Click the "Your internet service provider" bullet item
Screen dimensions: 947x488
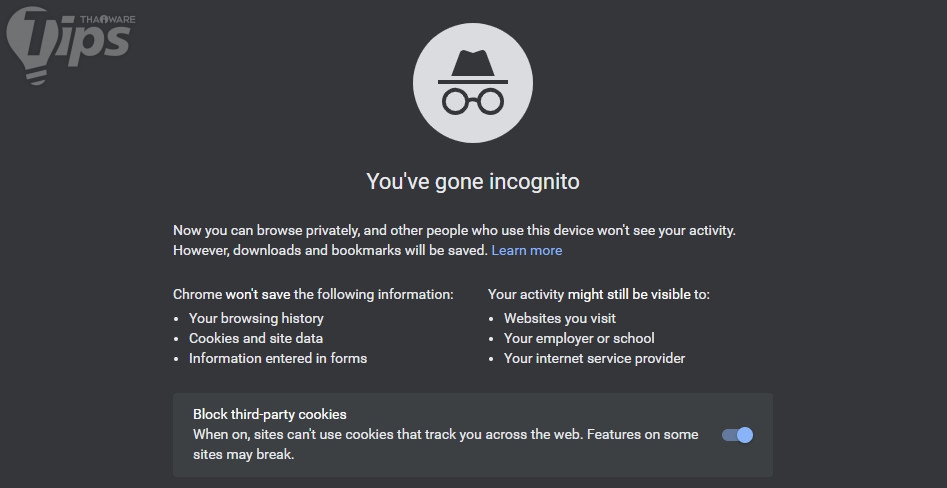coord(594,358)
